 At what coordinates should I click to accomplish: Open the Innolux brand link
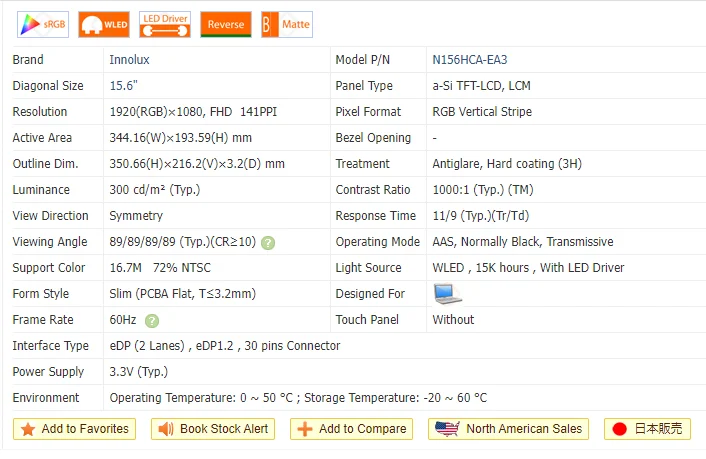129,60
